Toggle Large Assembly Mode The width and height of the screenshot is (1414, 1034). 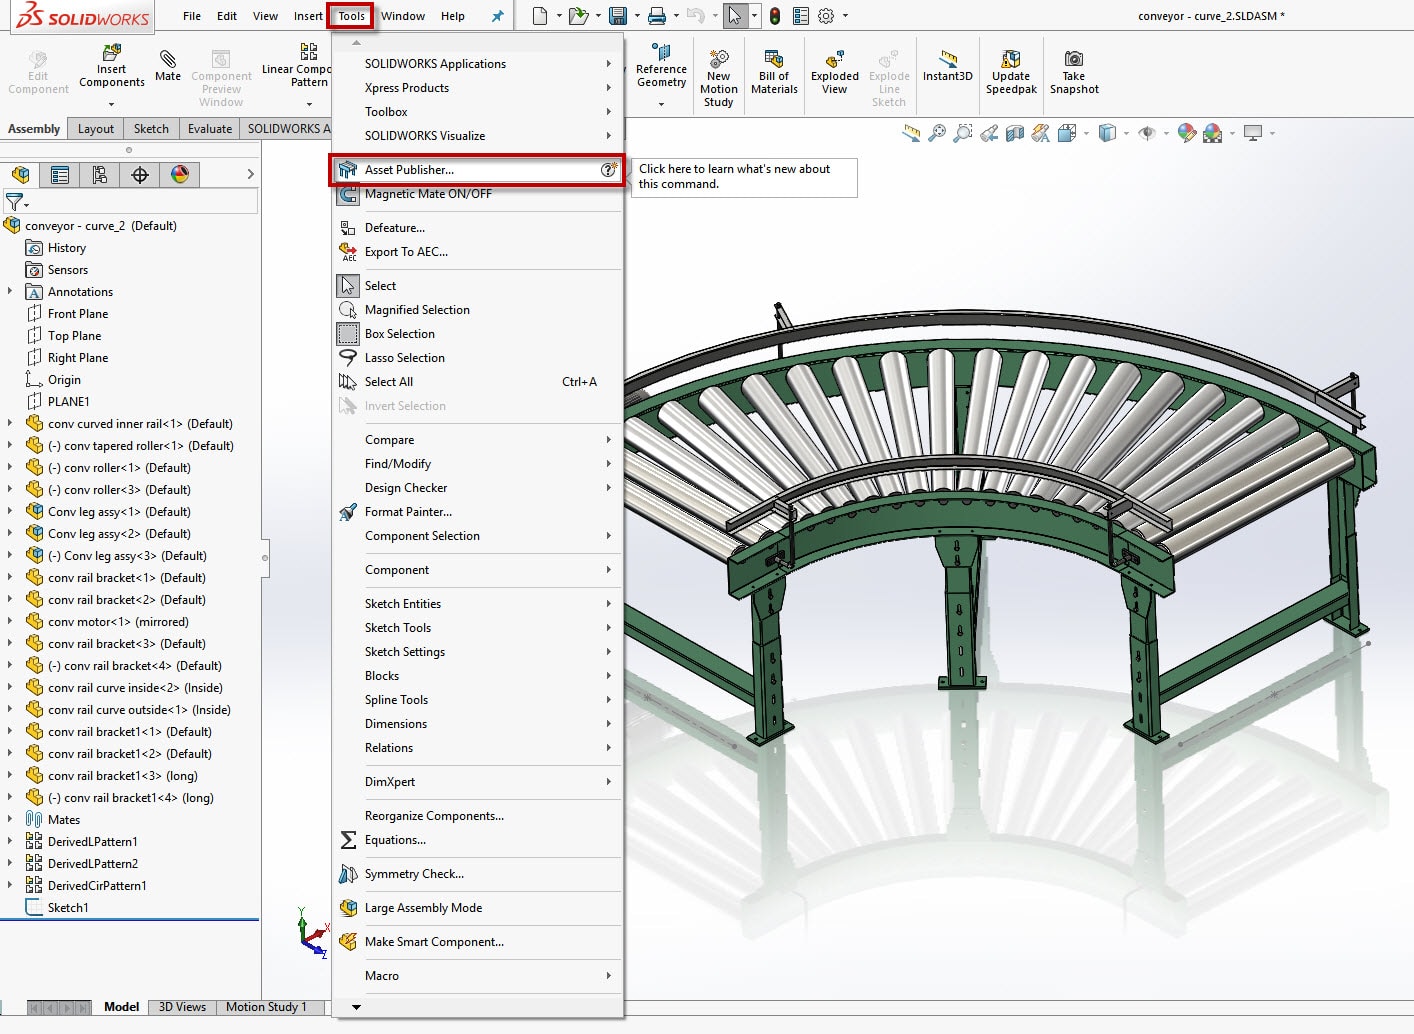[423, 908]
